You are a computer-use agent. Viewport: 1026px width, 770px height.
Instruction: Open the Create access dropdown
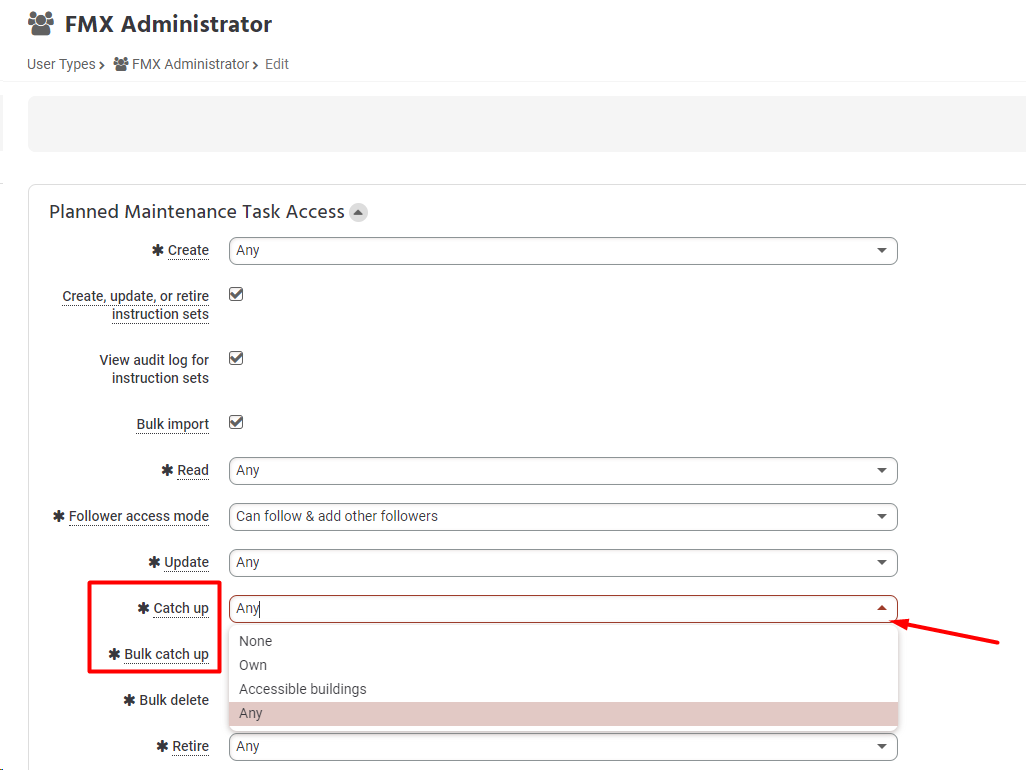pyautogui.click(x=562, y=250)
